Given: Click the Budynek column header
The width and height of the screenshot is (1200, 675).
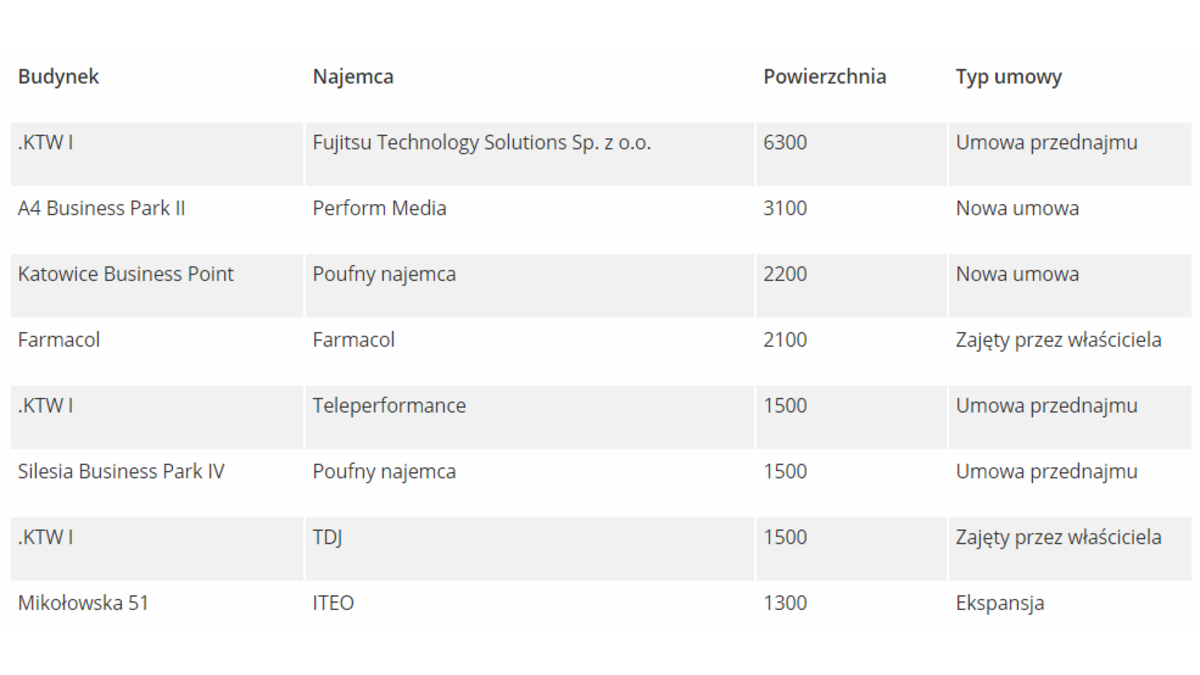Looking at the screenshot, I should click(x=59, y=77).
